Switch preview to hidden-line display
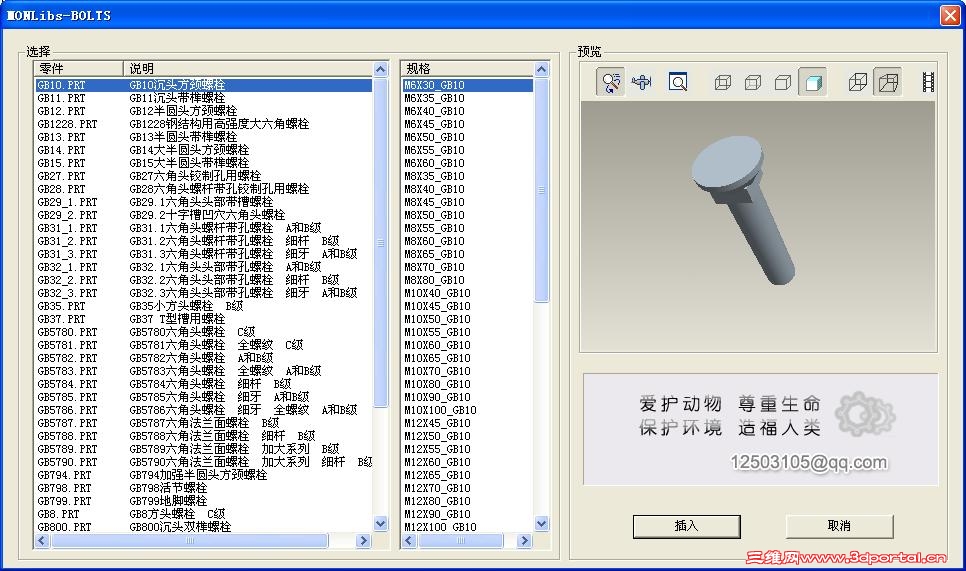966x571 pixels. (x=753, y=82)
